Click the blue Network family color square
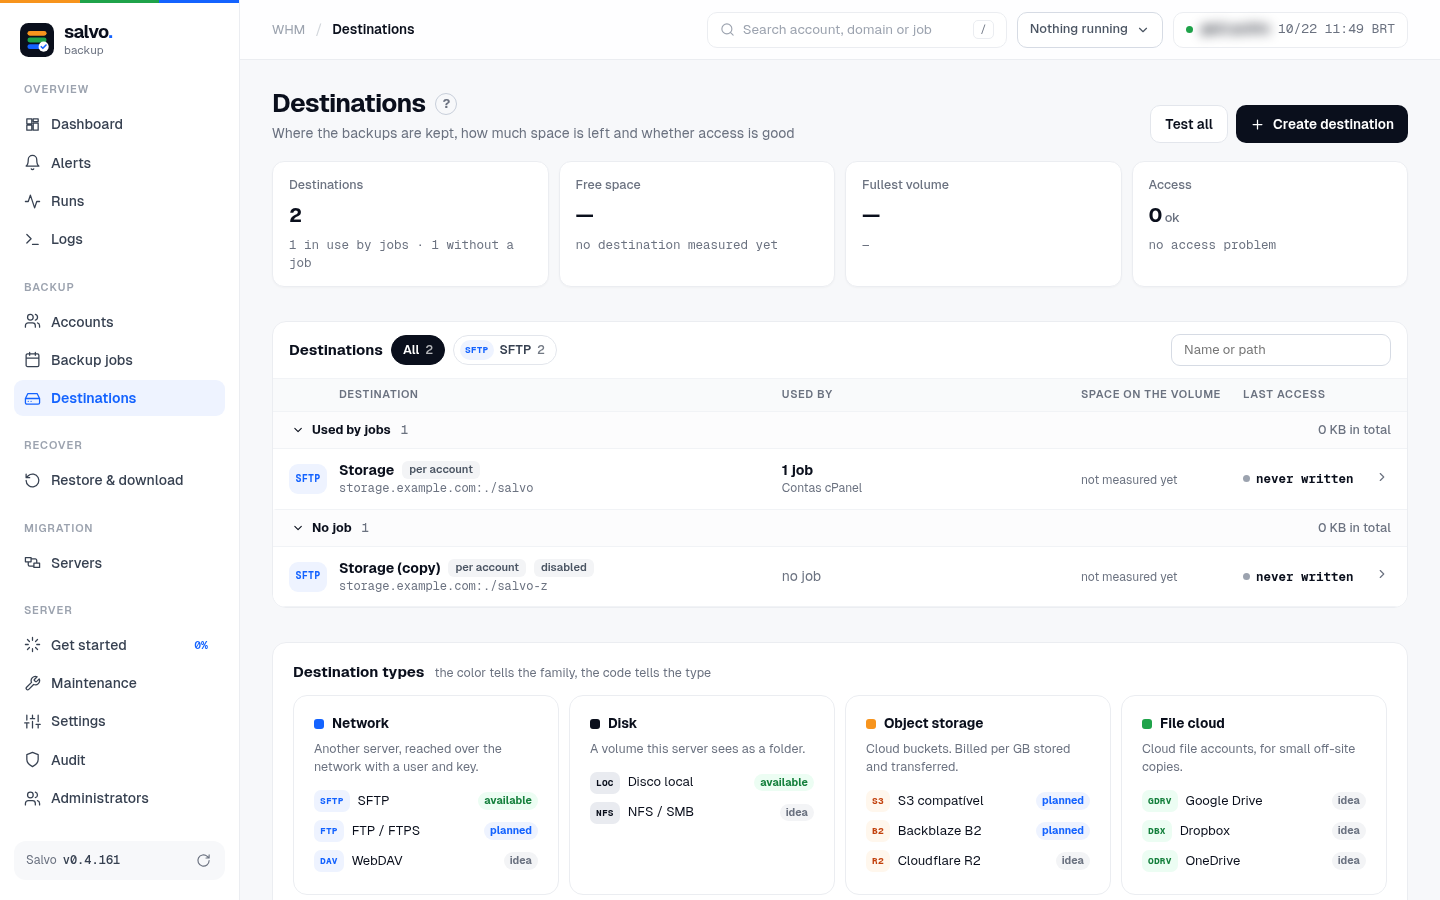The width and height of the screenshot is (1440, 900). [x=319, y=724]
